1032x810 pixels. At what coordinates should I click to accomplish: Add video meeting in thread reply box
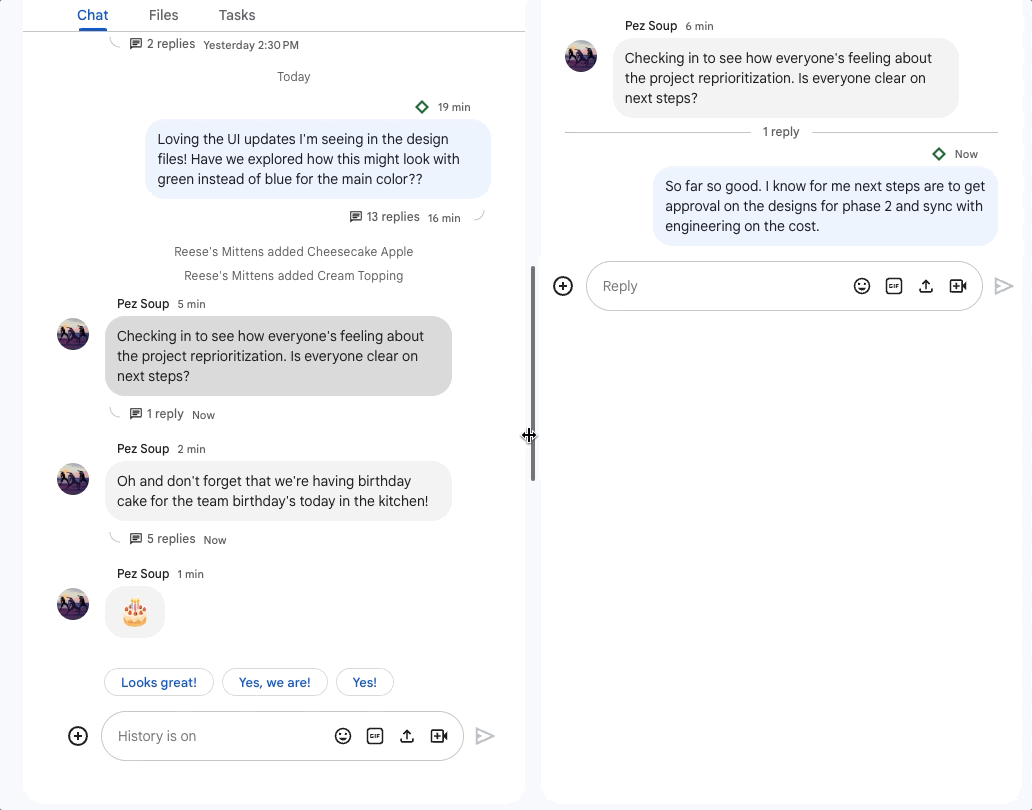(x=958, y=286)
